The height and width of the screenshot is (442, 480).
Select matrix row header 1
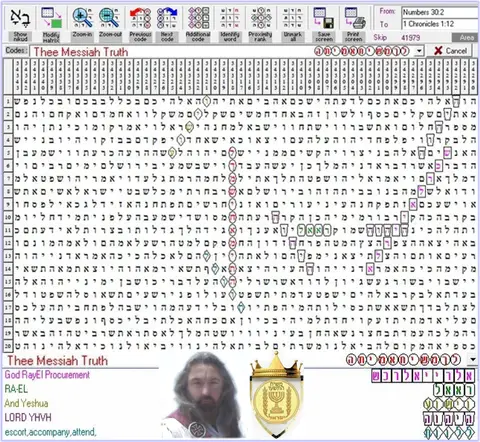(8, 101)
